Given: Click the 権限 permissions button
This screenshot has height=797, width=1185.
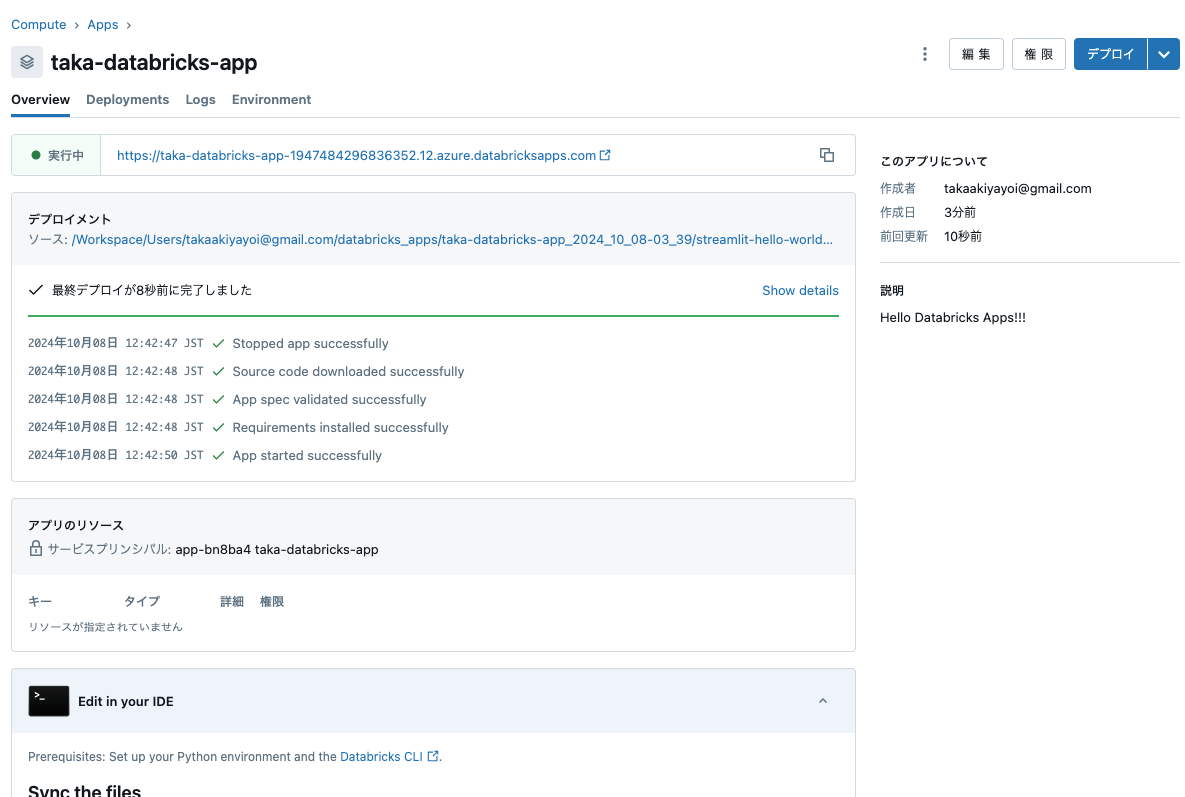Looking at the screenshot, I should click(1038, 54).
